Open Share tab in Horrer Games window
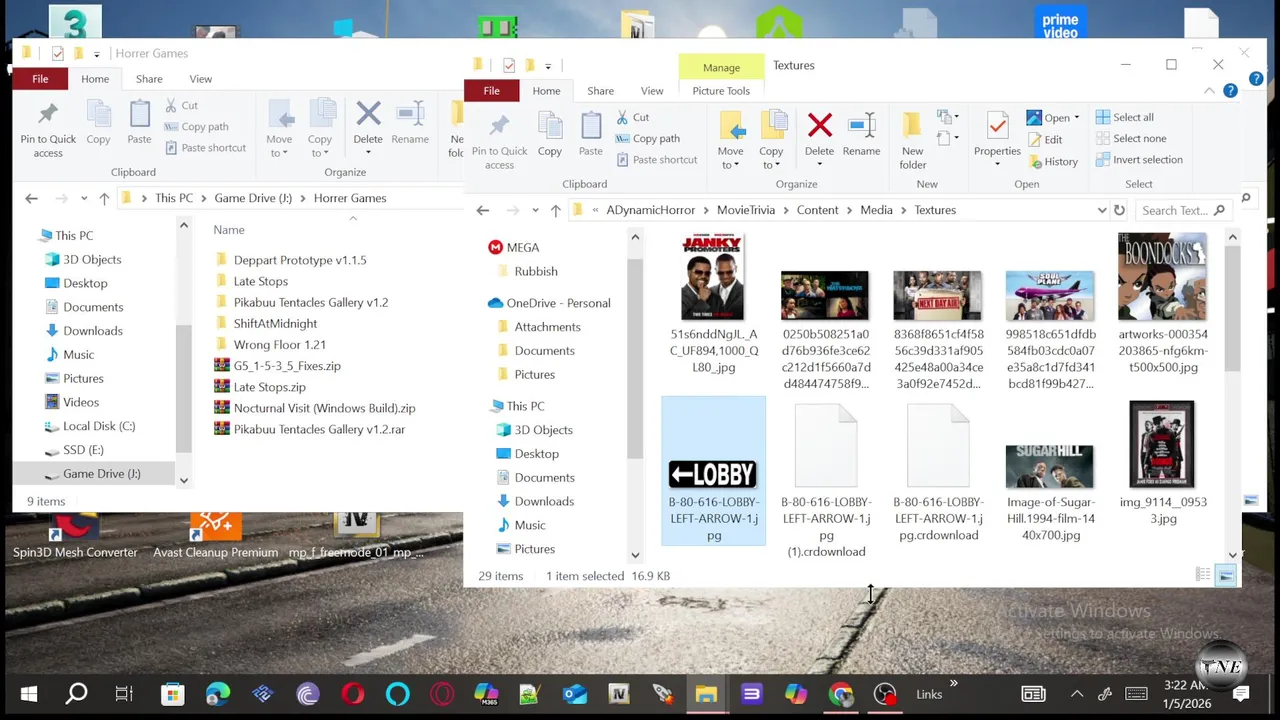This screenshot has width=1280, height=720. point(149,79)
